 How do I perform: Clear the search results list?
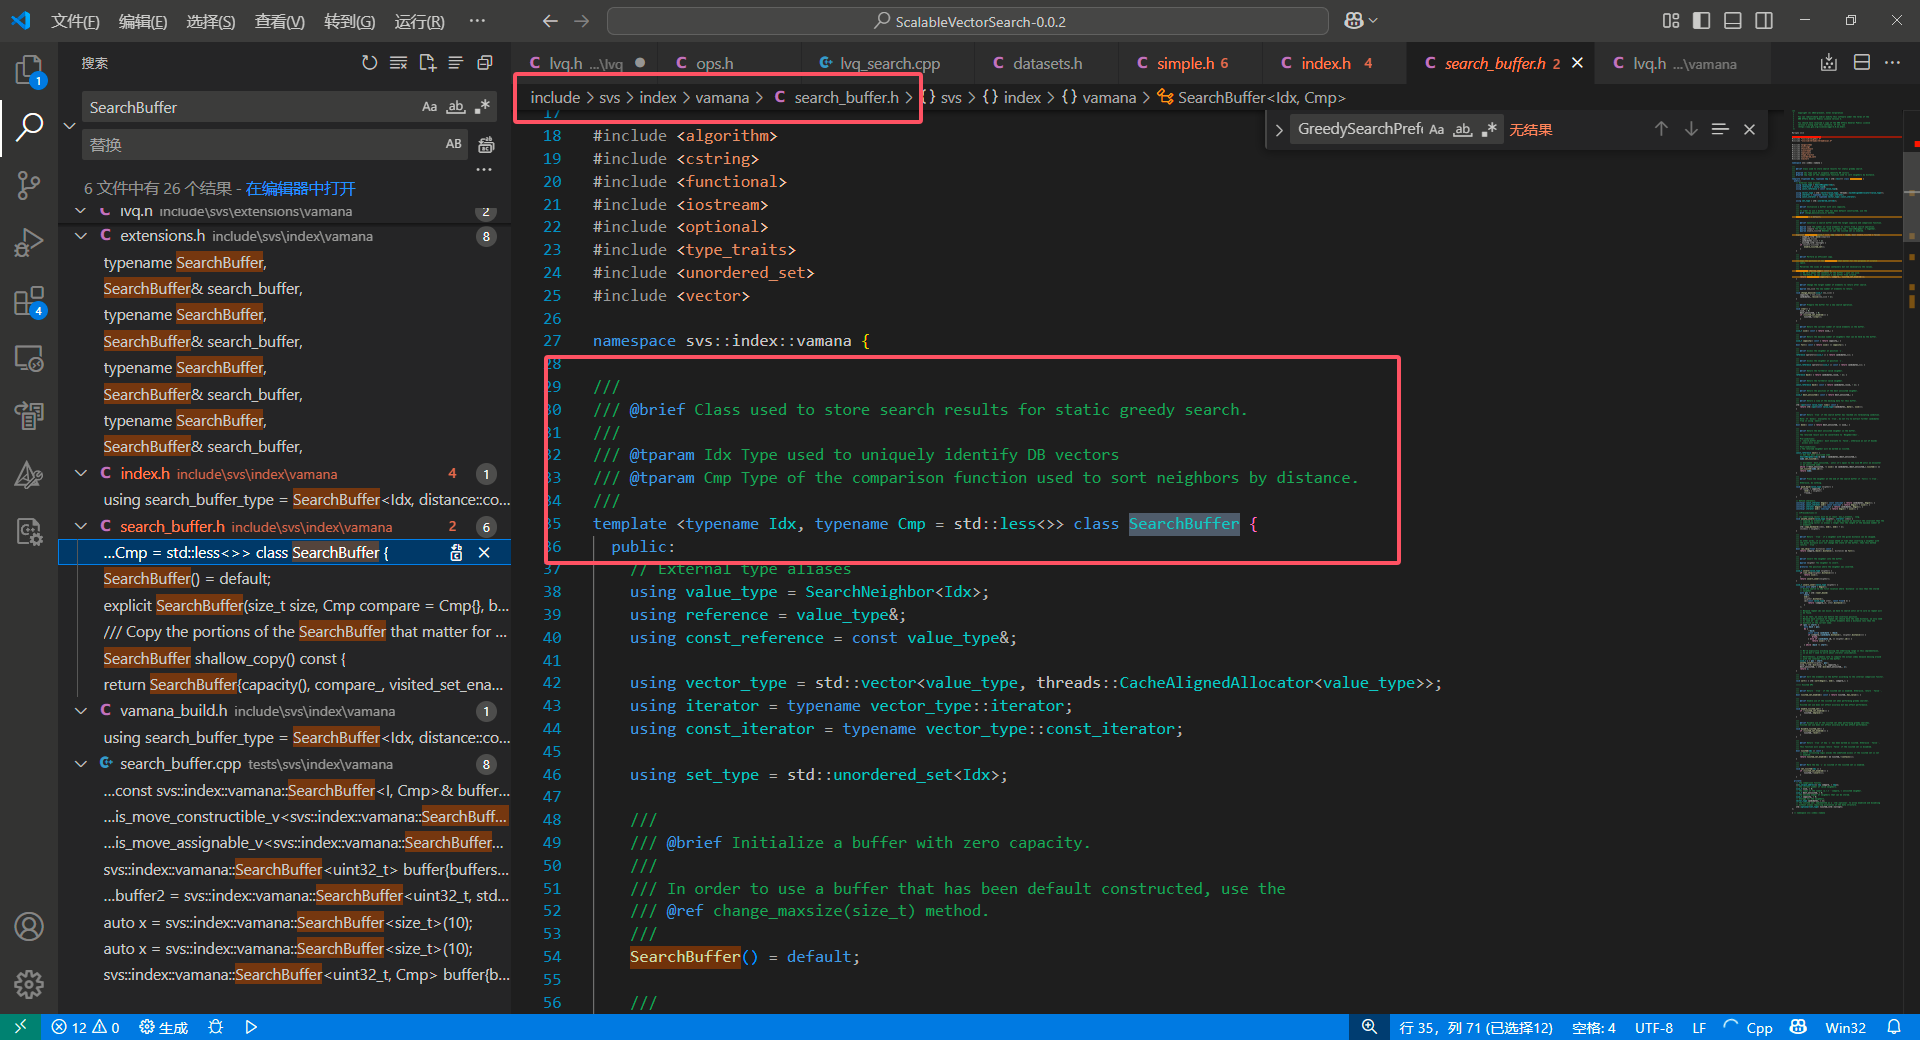398,63
